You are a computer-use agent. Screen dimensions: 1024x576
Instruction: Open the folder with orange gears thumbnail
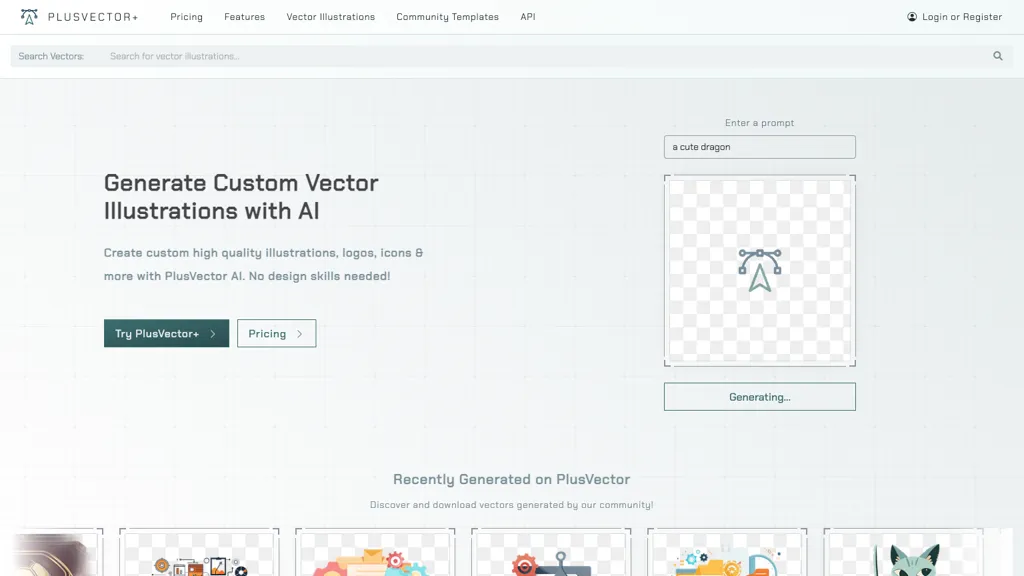tap(375, 552)
